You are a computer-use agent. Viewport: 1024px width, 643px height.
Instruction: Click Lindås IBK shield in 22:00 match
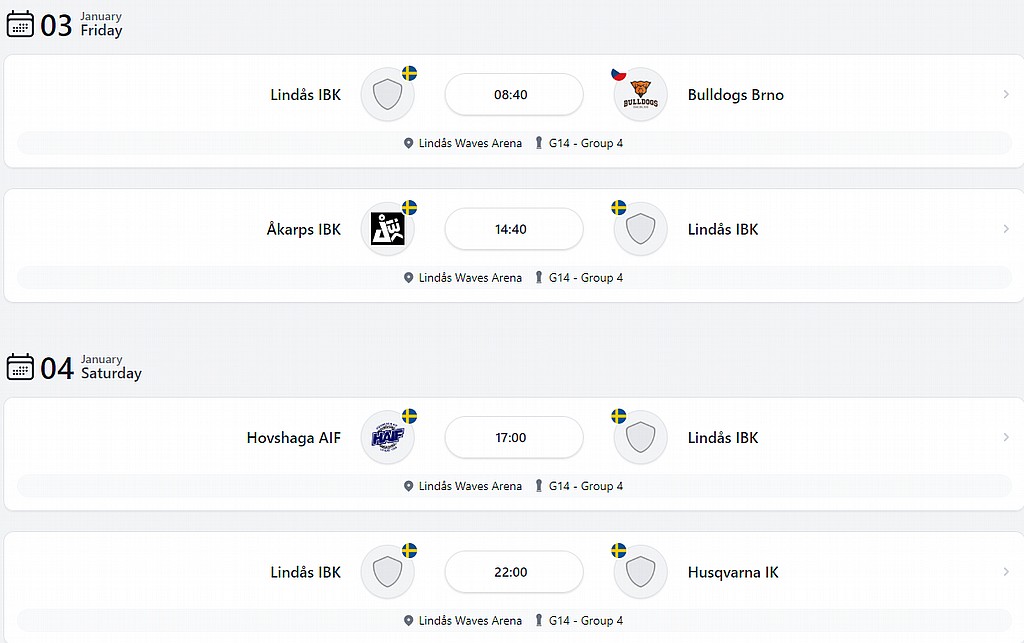tap(387, 572)
